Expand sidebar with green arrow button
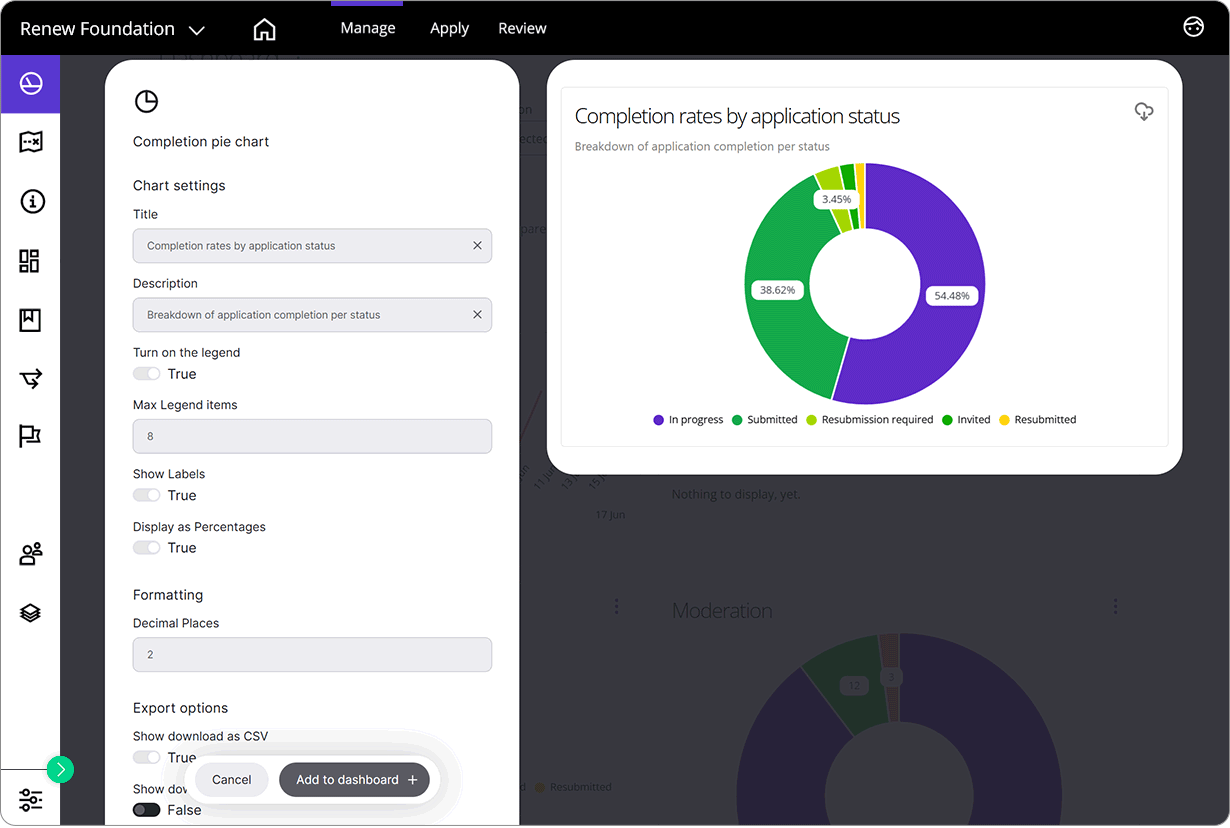Viewport: 1230px width, 828px height. 60,769
